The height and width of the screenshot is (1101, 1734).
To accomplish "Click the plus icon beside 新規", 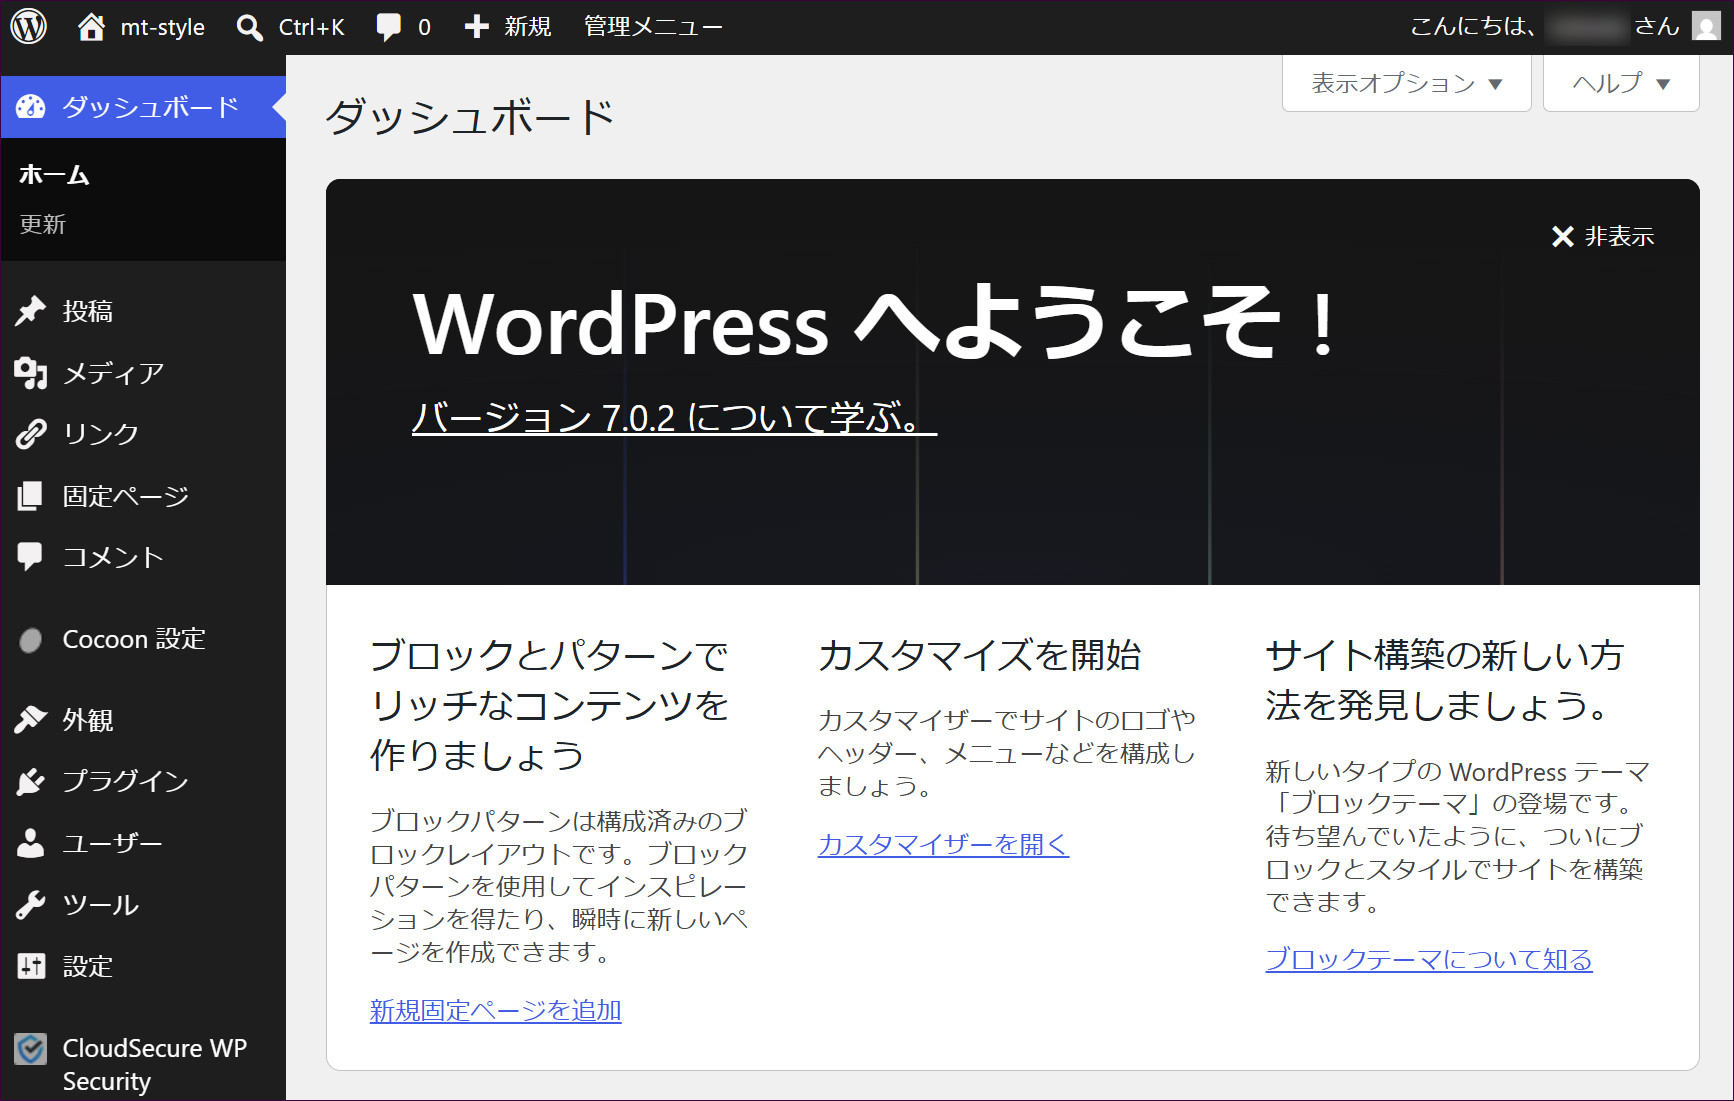I will pos(477,27).
